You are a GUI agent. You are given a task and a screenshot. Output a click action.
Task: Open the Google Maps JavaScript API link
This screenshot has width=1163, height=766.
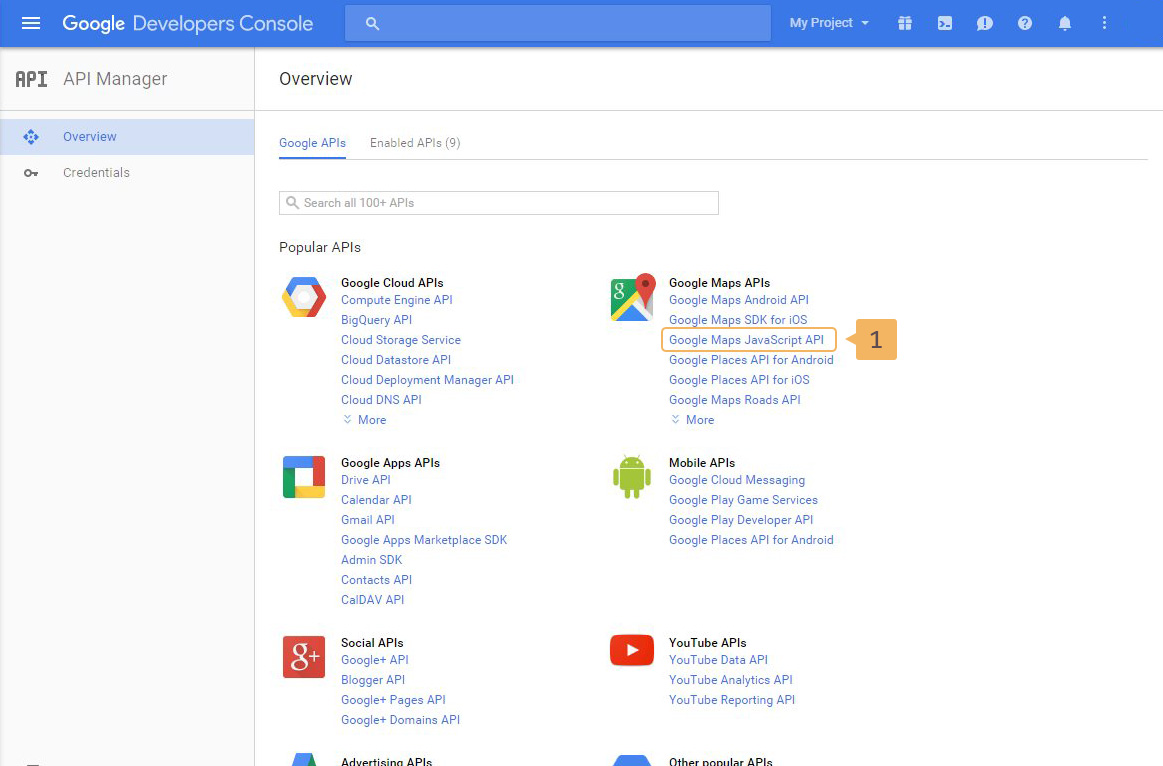click(x=746, y=340)
